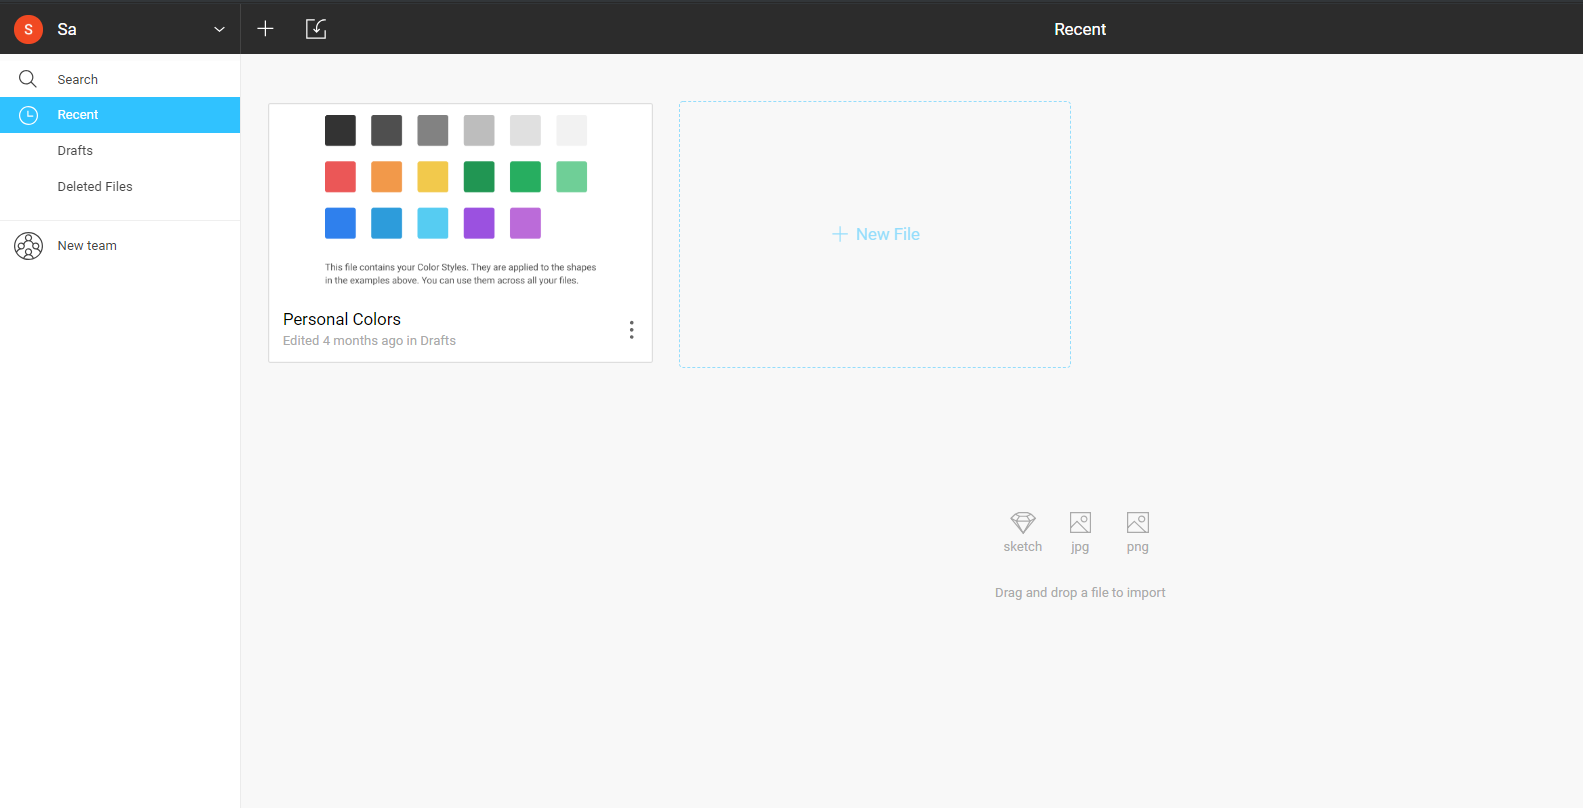Viewport: 1583px width, 808px height.
Task: Select the Recent sidebar item
Action: tap(78, 115)
